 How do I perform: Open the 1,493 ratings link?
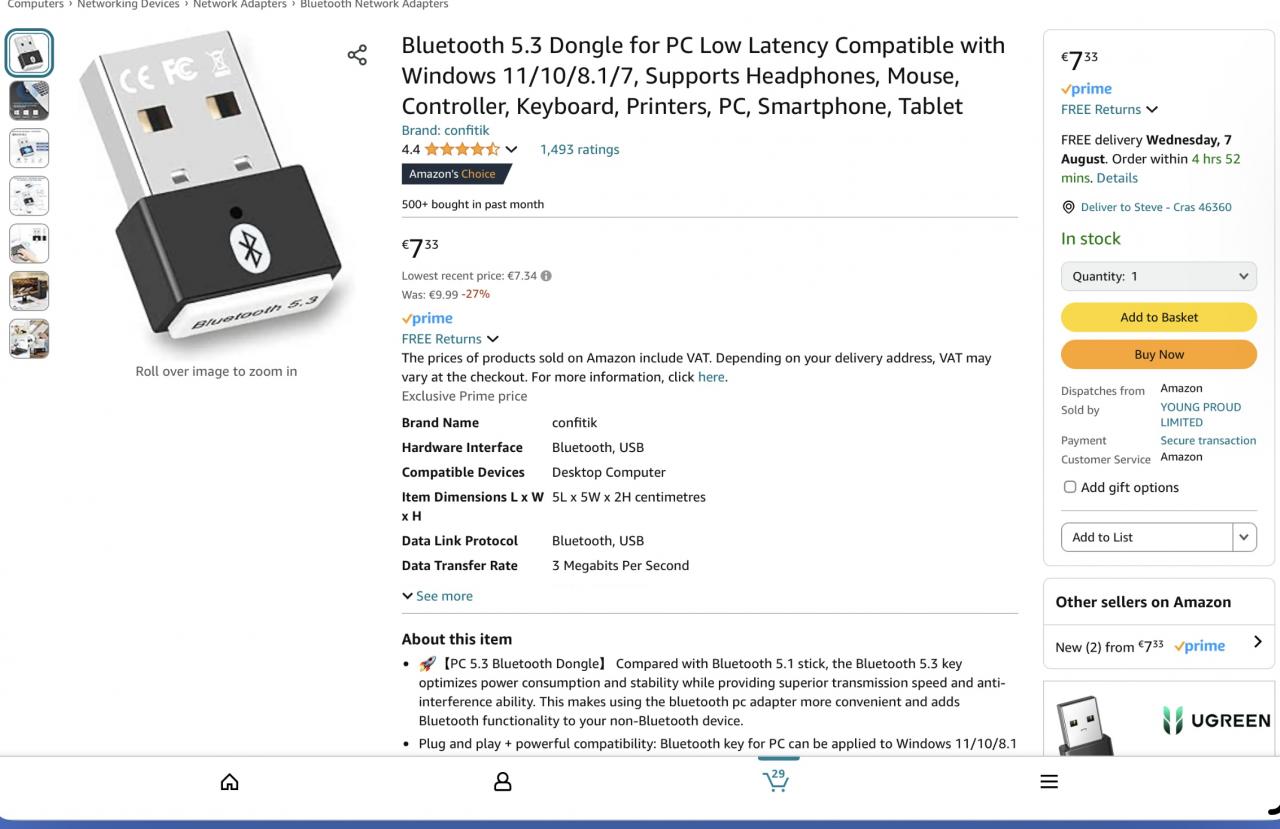[579, 150]
